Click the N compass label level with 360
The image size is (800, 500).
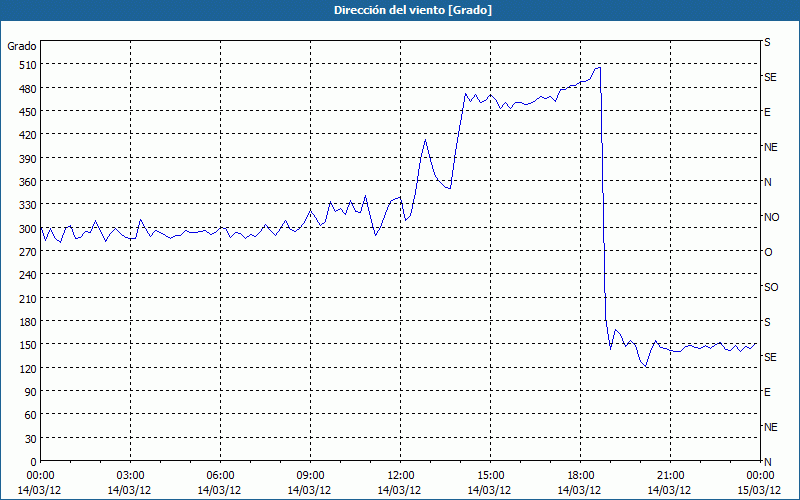click(x=768, y=182)
